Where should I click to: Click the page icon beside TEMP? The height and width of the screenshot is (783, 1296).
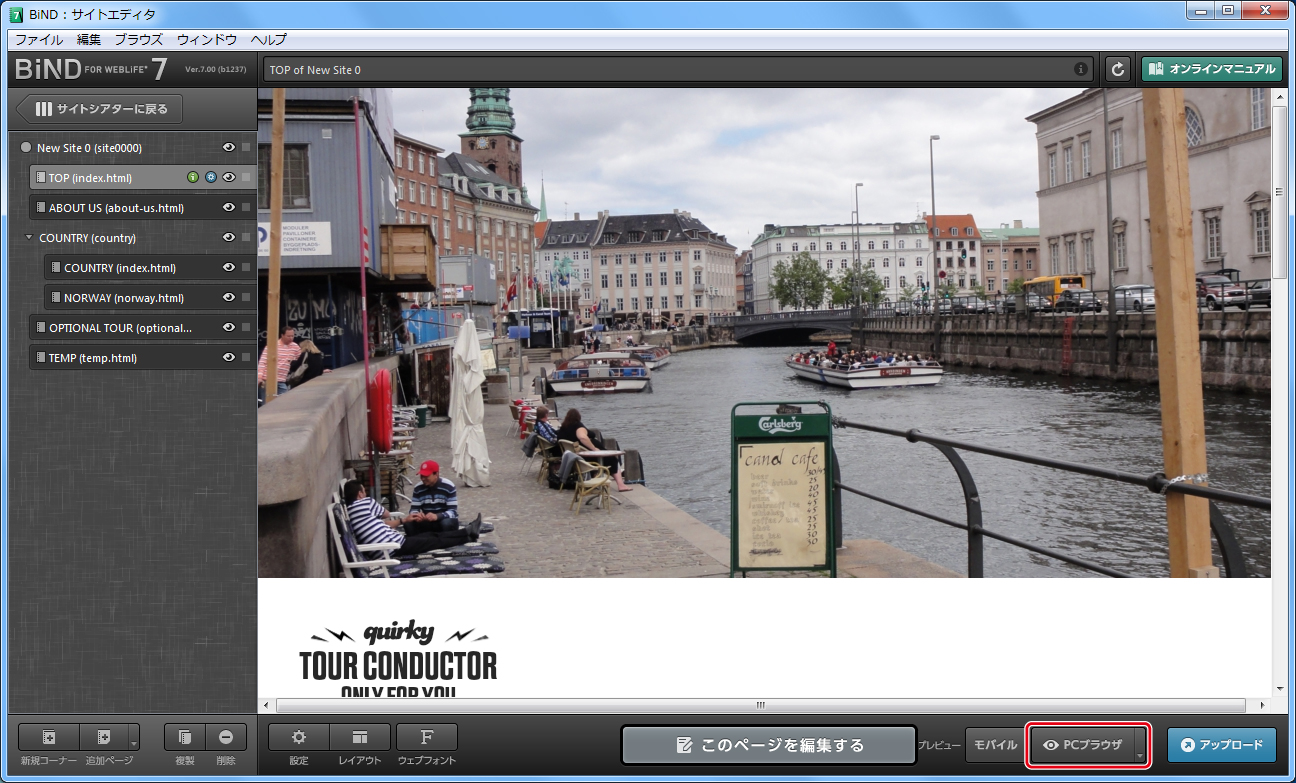point(40,358)
